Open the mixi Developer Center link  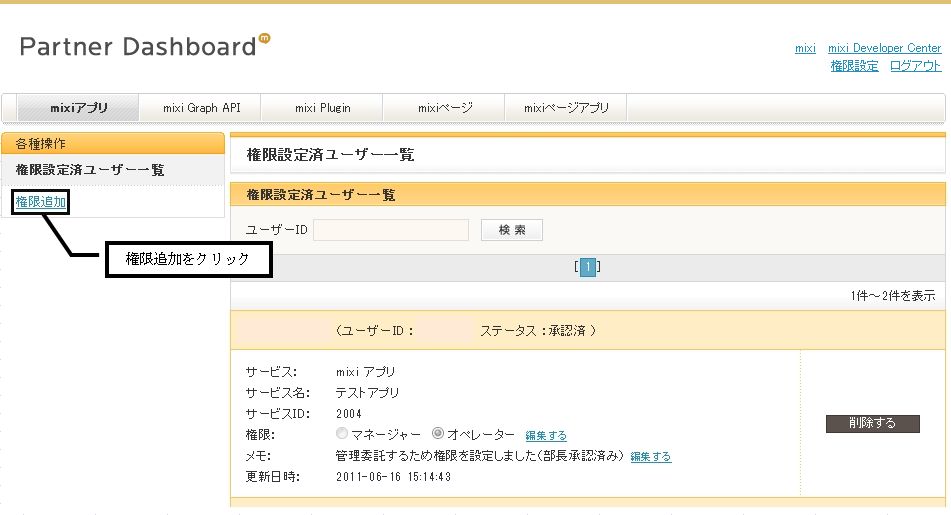click(884, 48)
